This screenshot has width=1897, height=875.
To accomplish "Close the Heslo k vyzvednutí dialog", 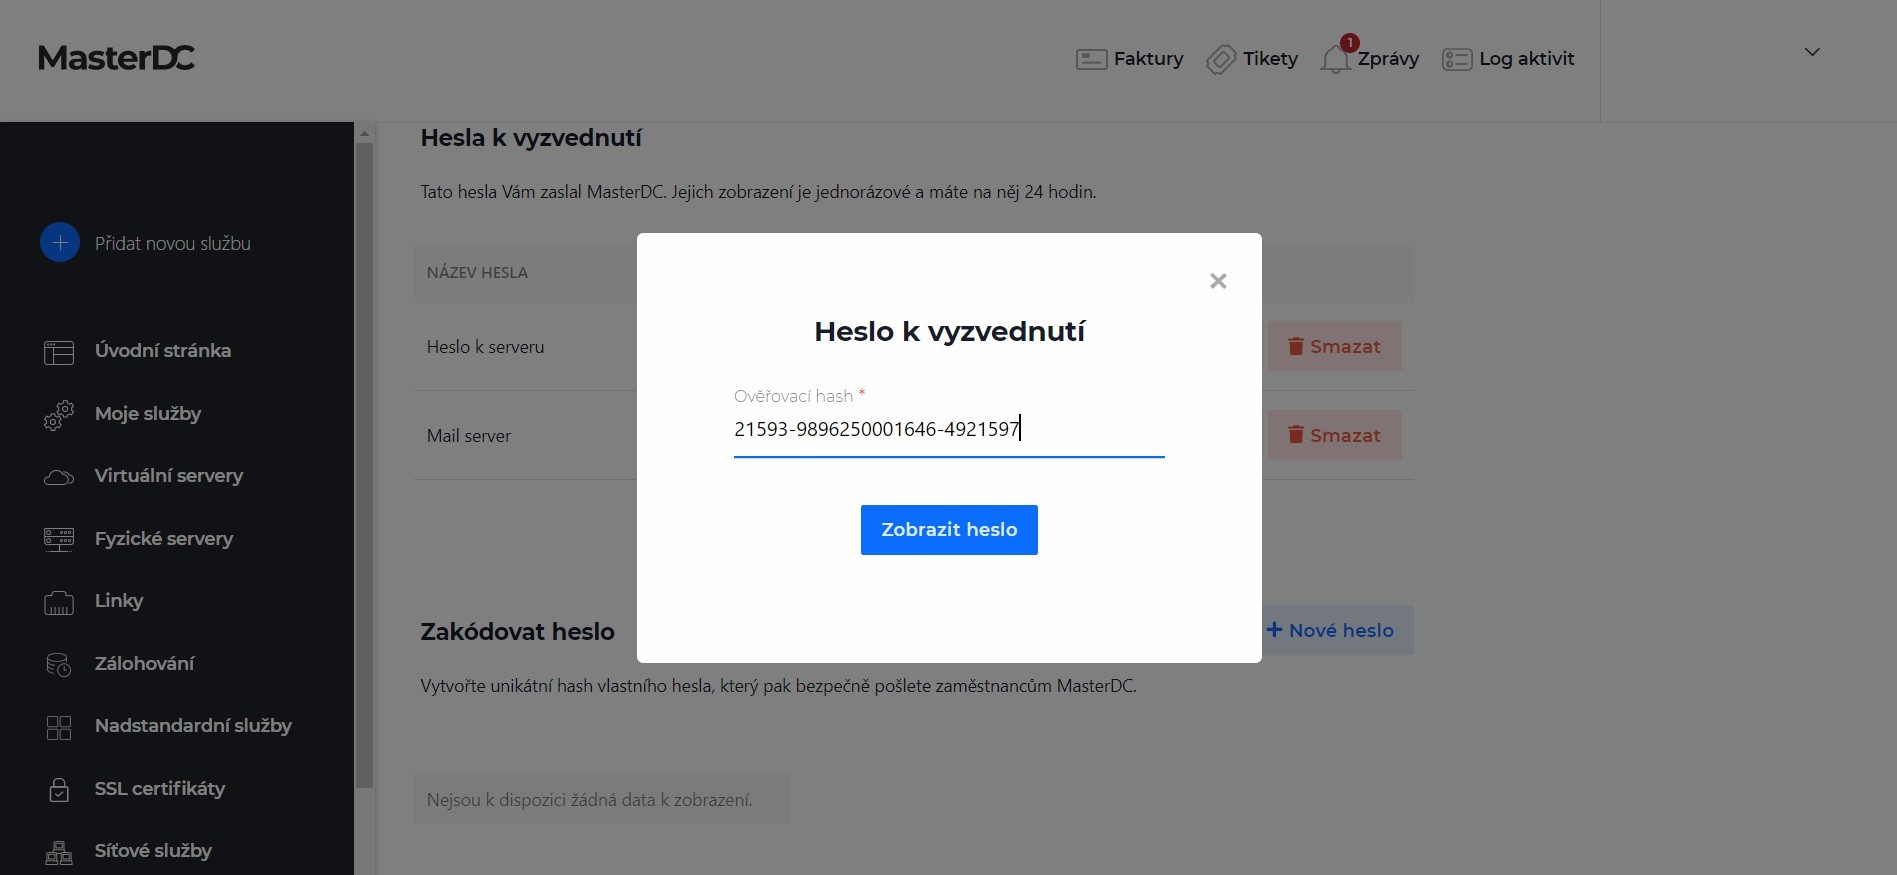I will pyautogui.click(x=1218, y=281).
